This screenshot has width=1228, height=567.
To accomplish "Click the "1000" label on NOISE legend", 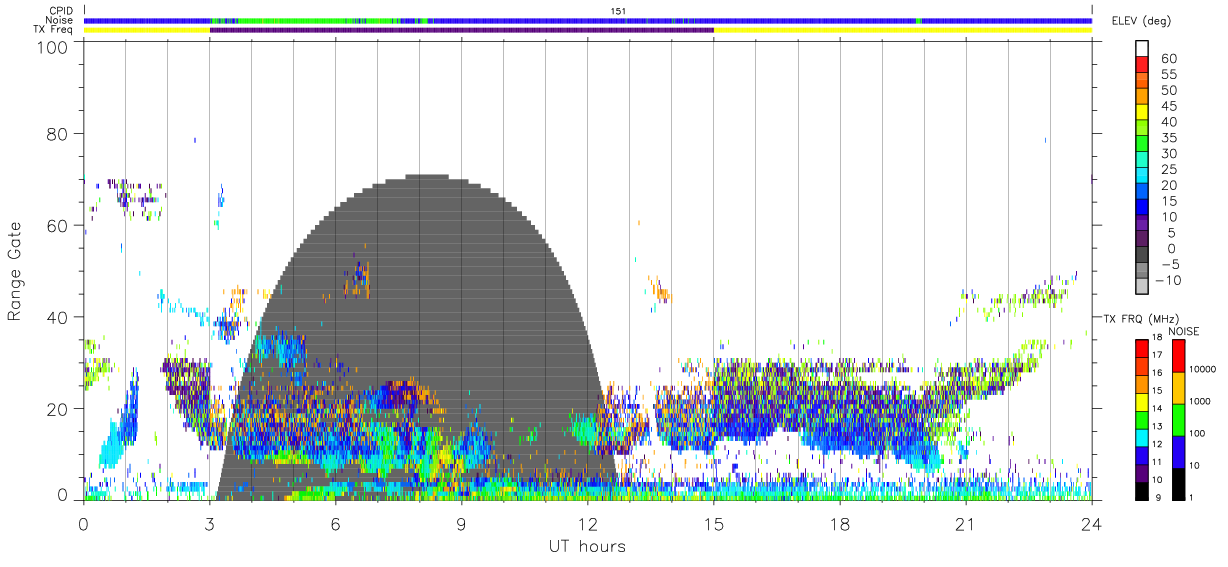I will point(1201,401).
